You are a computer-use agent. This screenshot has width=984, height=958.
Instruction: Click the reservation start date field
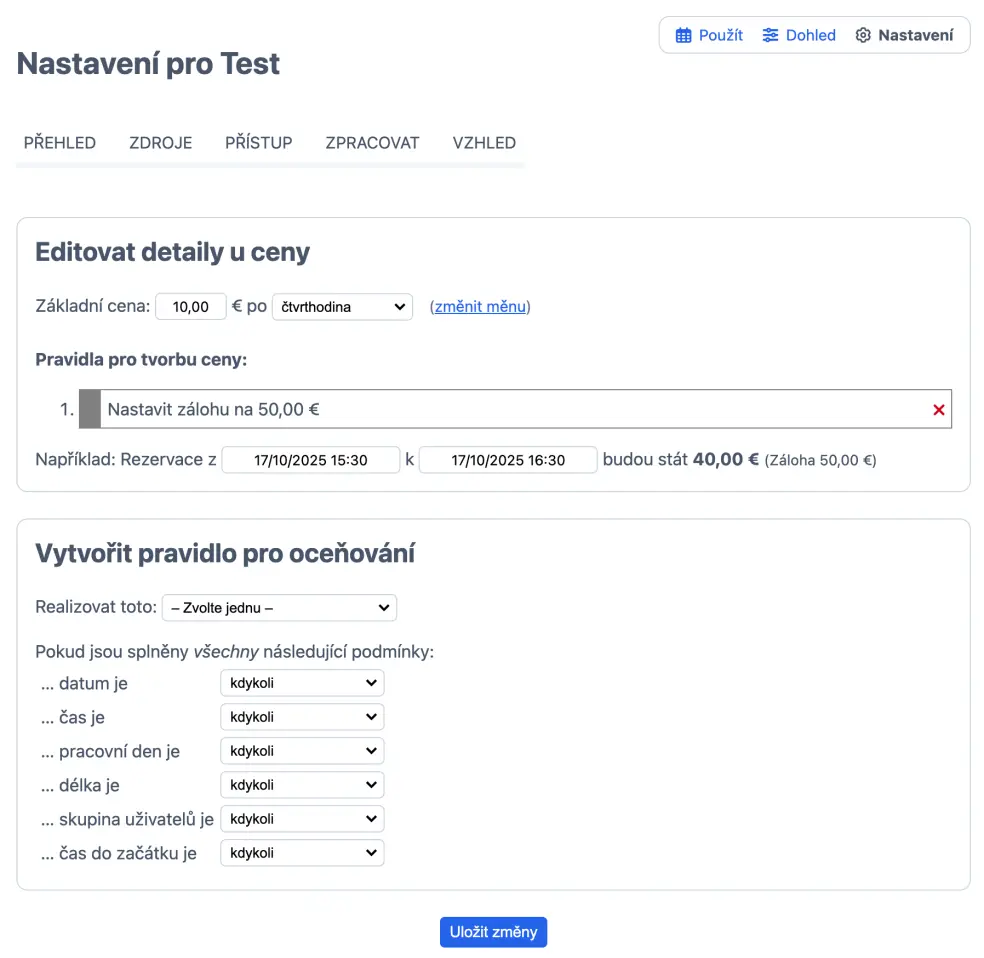coord(310,460)
